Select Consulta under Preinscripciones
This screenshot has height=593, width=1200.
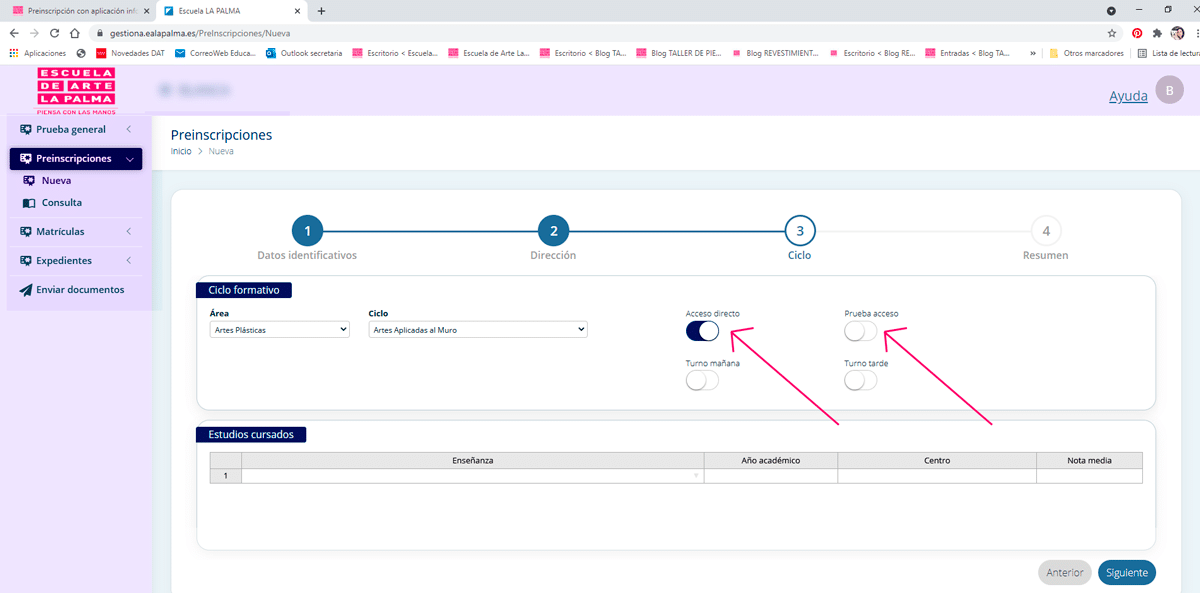click(62, 203)
